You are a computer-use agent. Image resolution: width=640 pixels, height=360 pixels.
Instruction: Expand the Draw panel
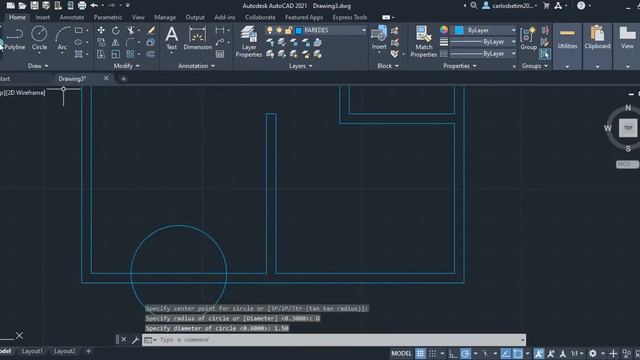pyautogui.click(x=38, y=66)
